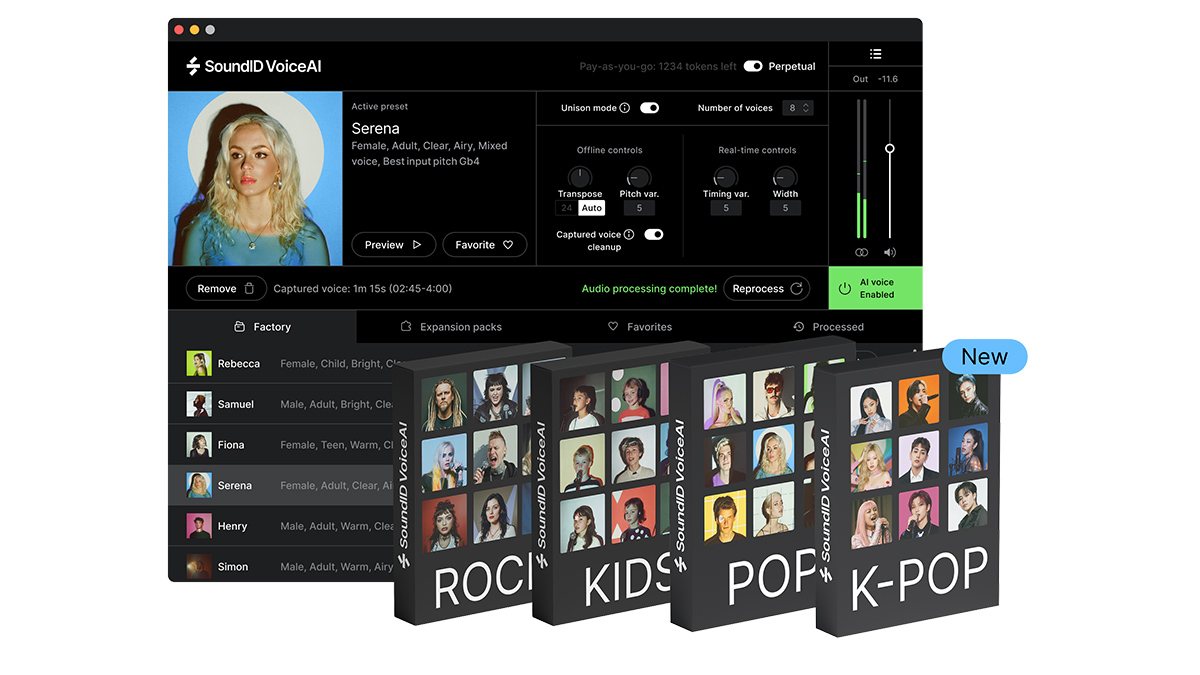Image resolution: width=1200 pixels, height=675 pixels.
Task: Click Rebecca's avatar in the preset list
Action: tap(199, 364)
